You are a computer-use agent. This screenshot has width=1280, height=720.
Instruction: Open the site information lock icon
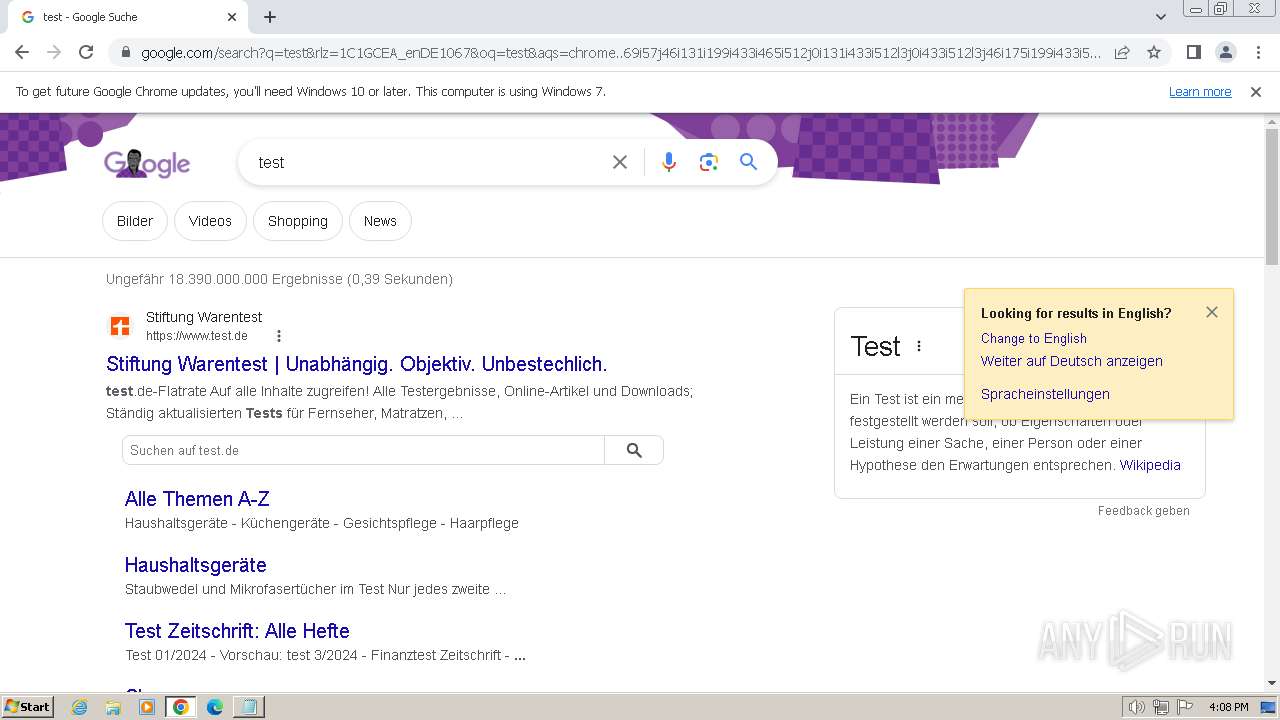click(x=125, y=53)
